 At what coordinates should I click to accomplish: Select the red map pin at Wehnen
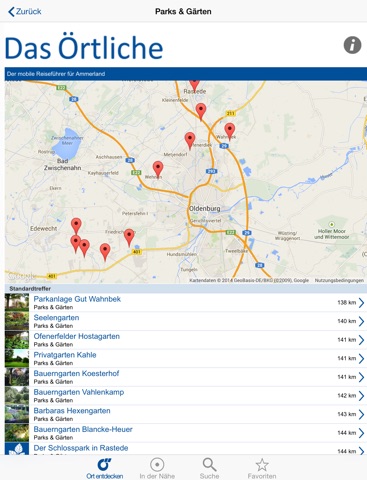[158, 169]
